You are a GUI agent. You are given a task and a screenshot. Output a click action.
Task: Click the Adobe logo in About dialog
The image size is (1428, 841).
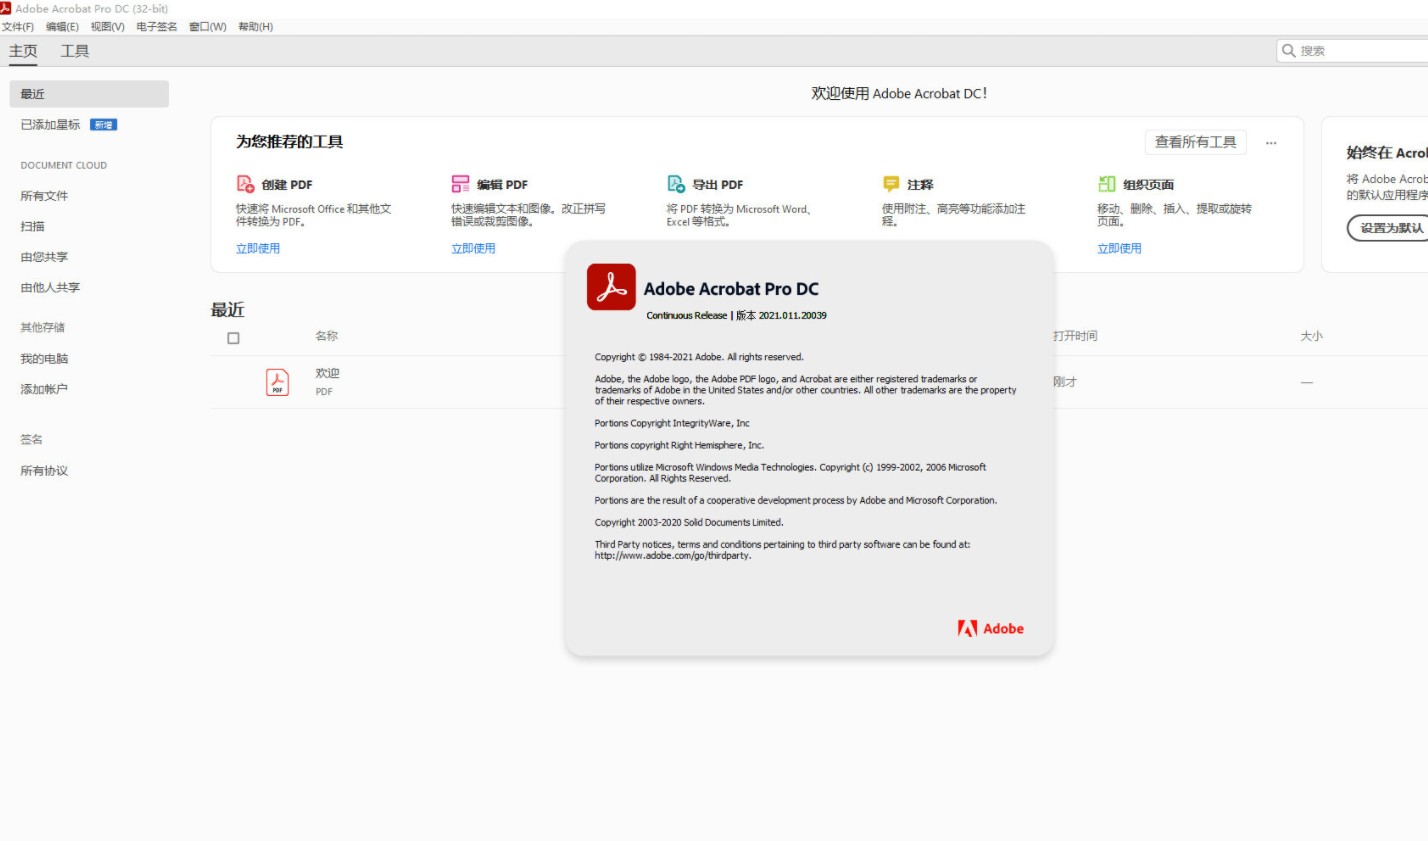[x=990, y=628]
